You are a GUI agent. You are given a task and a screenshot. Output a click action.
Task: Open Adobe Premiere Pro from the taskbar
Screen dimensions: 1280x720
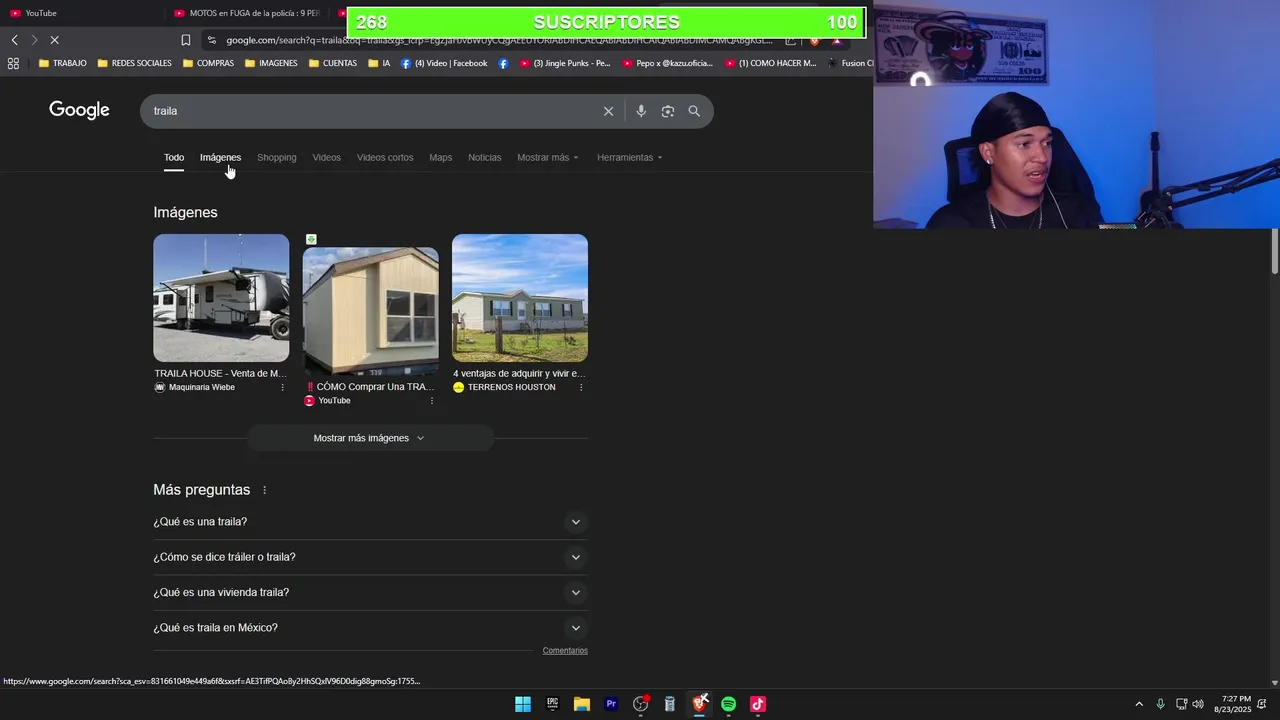coord(611,704)
